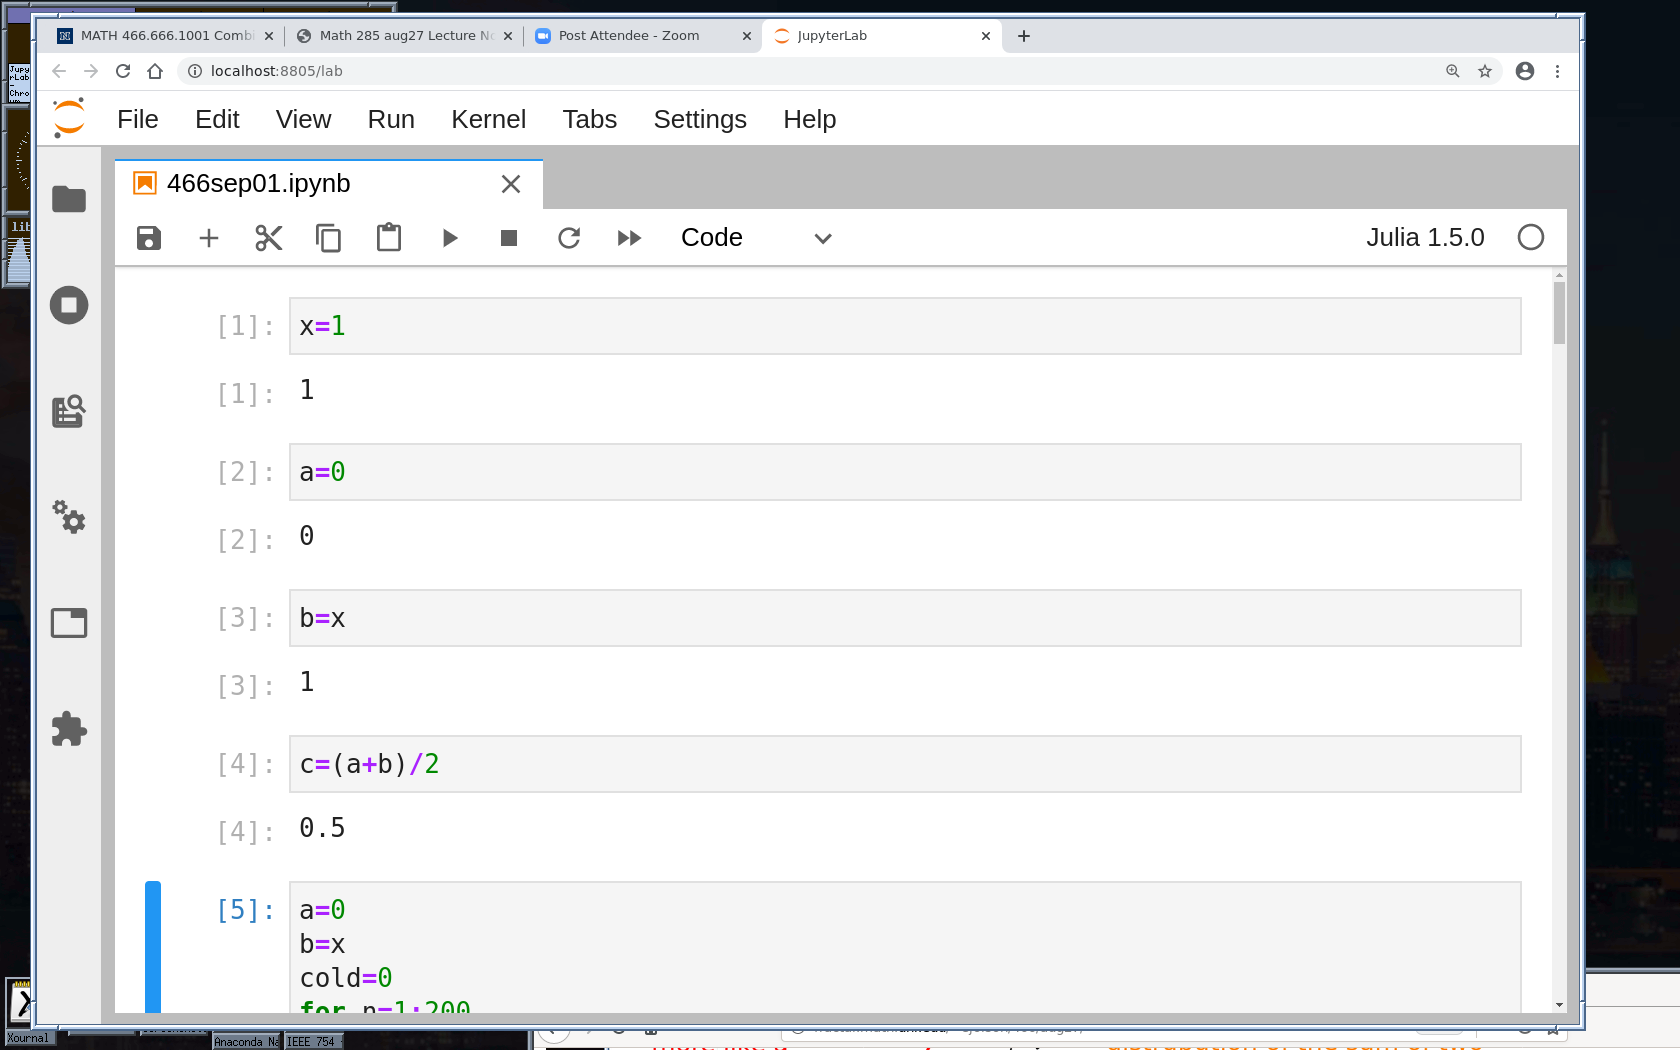Click the Julia 1.5.0 kernel name

click(1425, 238)
